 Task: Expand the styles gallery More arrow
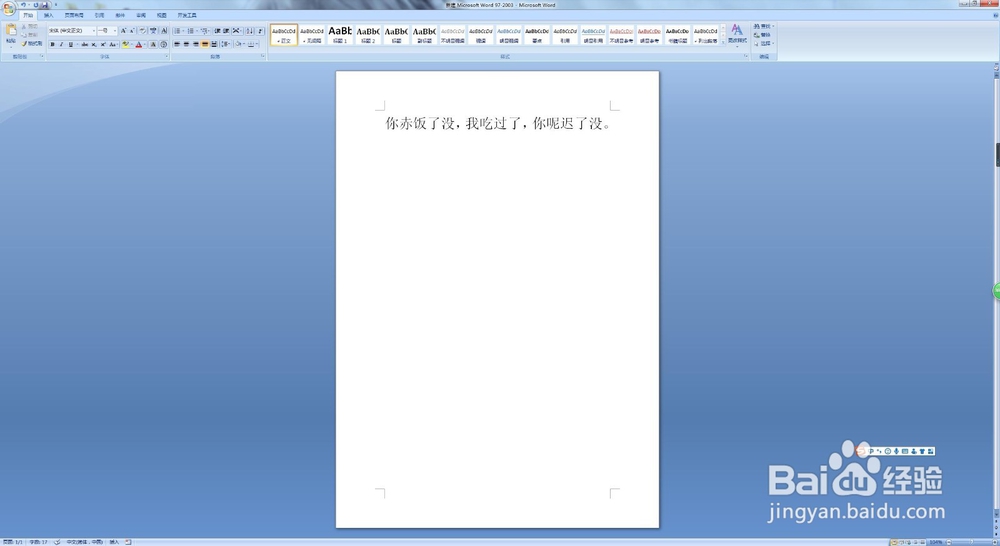pyautogui.click(x=723, y=42)
